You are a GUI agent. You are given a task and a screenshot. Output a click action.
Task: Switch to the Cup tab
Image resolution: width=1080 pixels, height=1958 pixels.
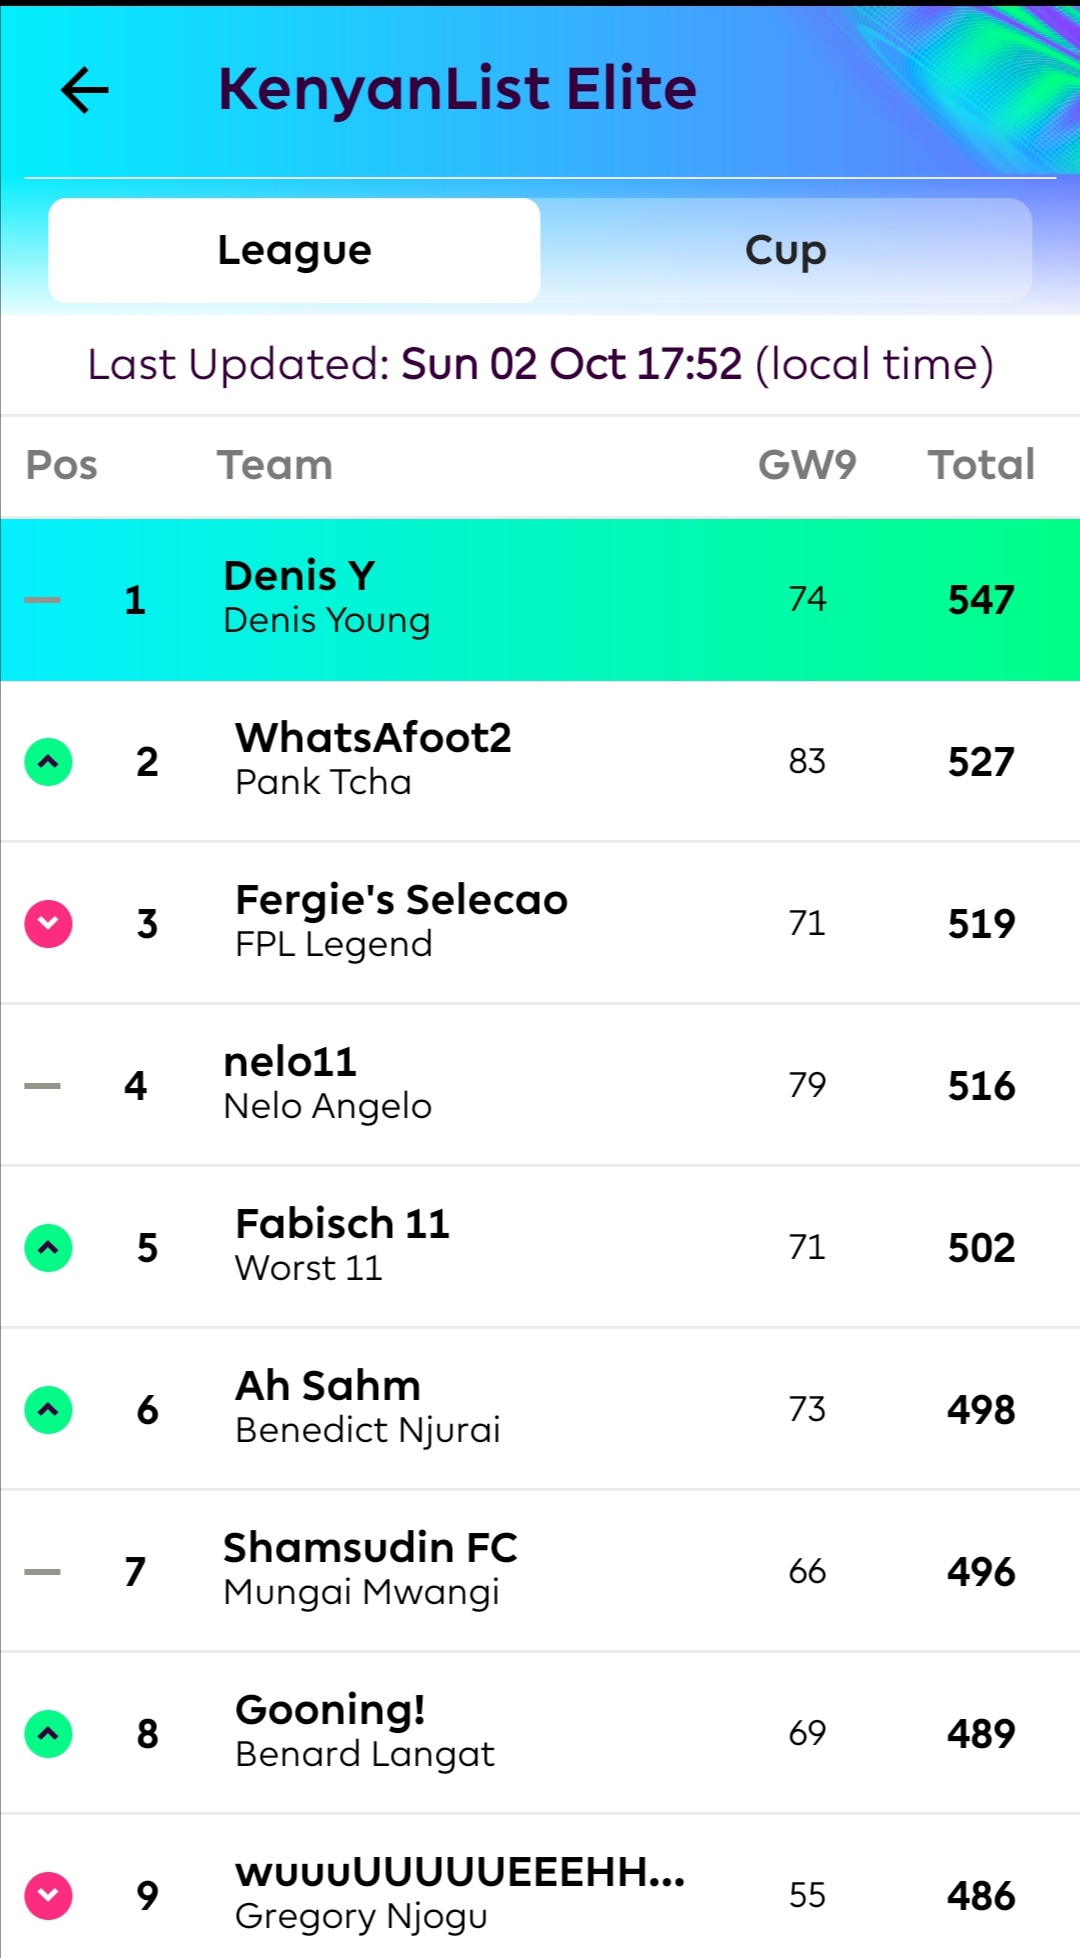point(786,250)
